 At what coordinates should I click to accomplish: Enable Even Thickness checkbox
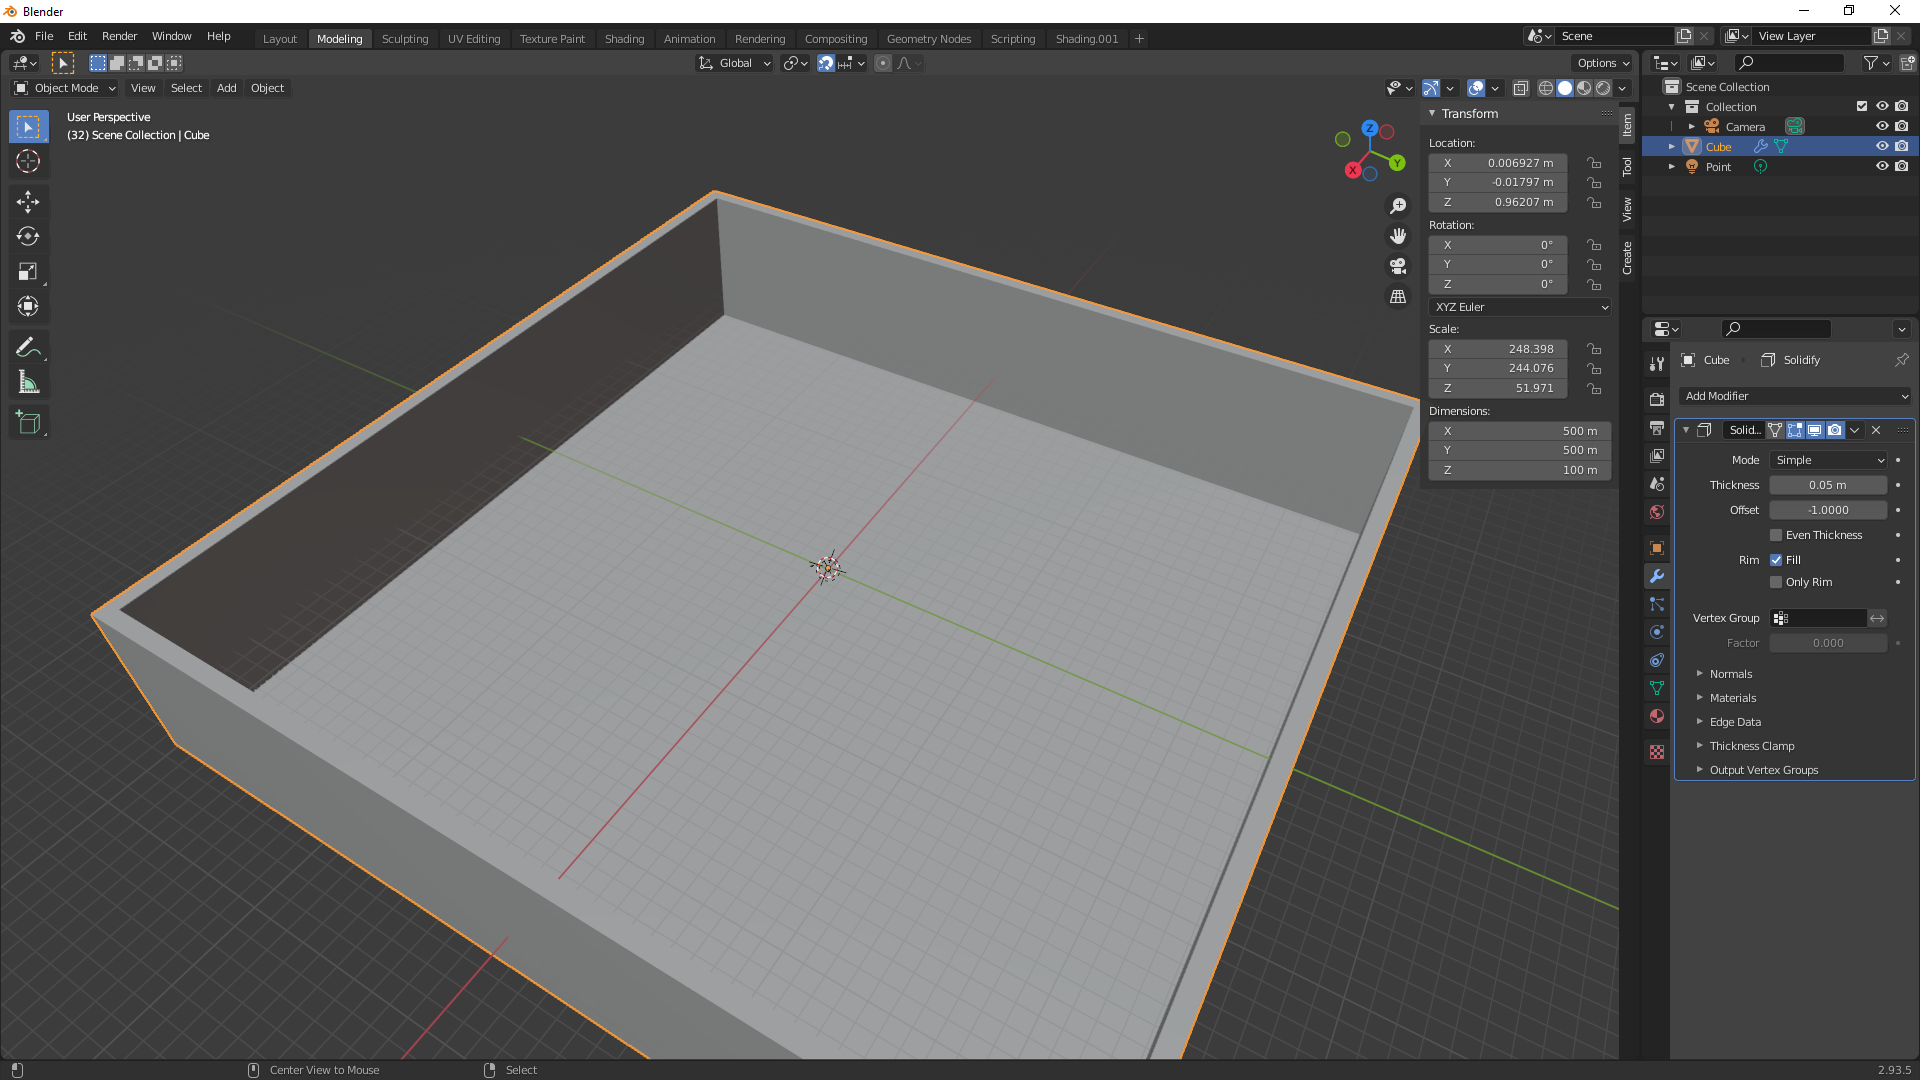(1776, 535)
